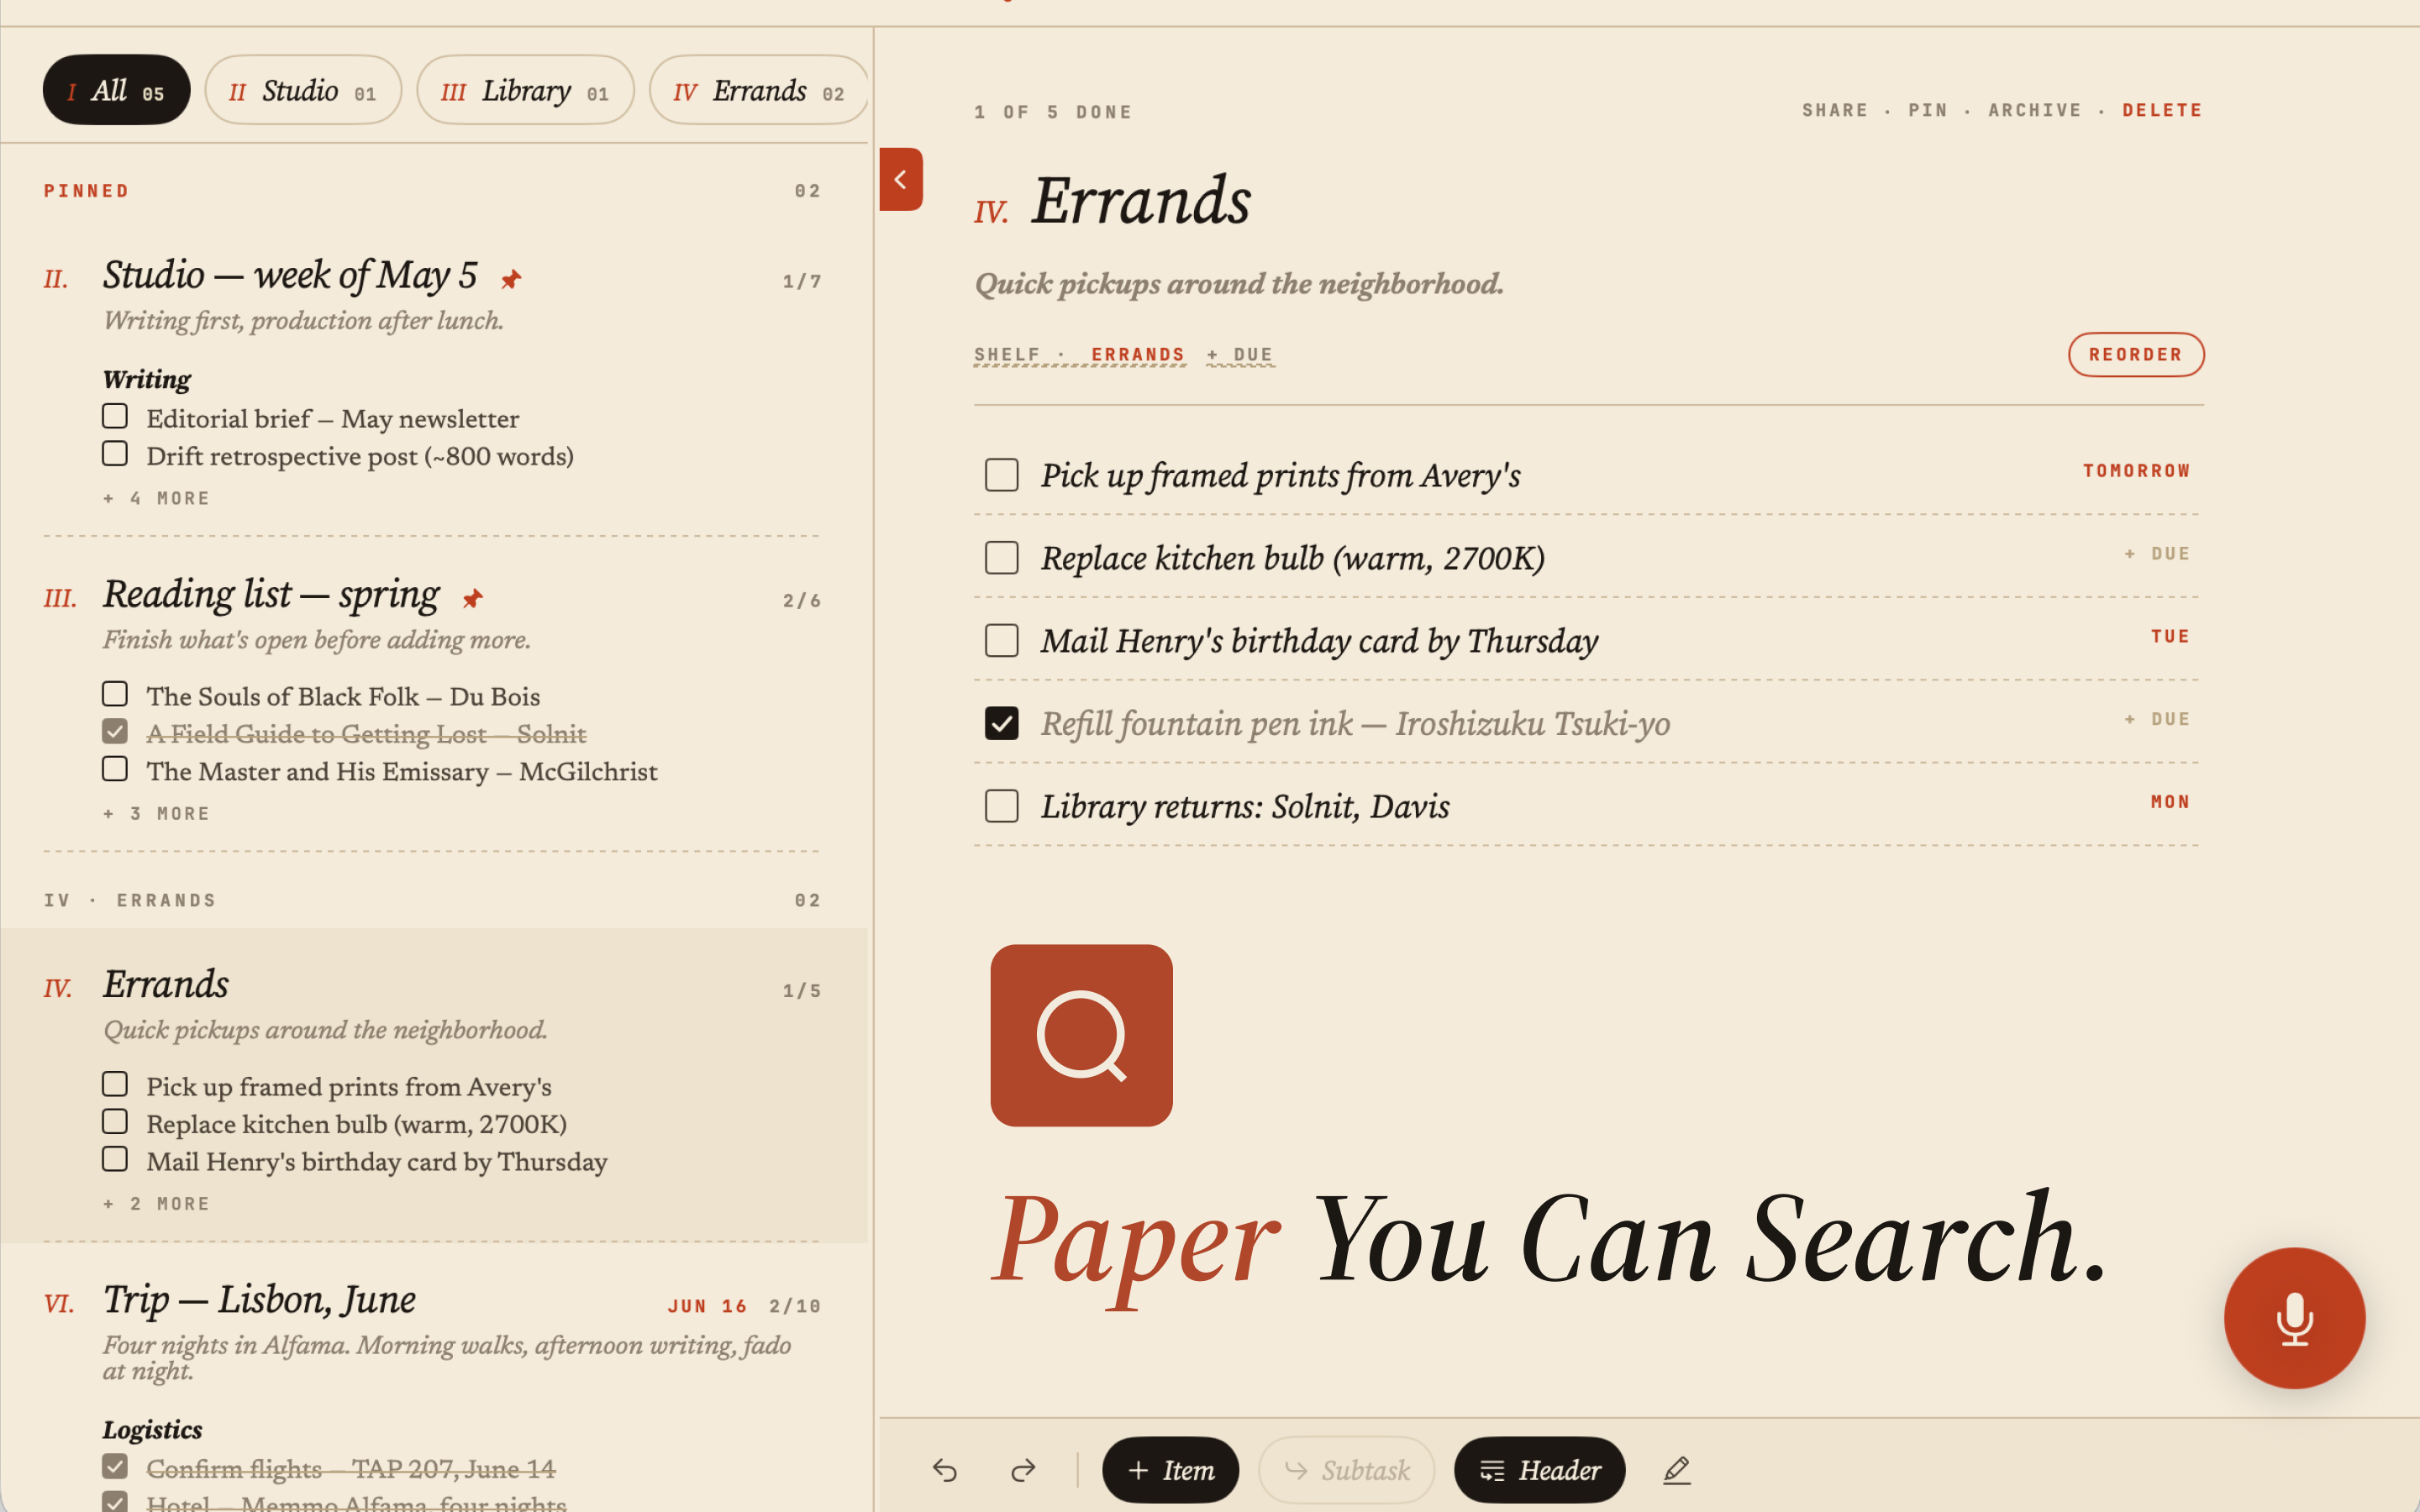
Task: Click the Subtask button
Action: click(x=1347, y=1470)
